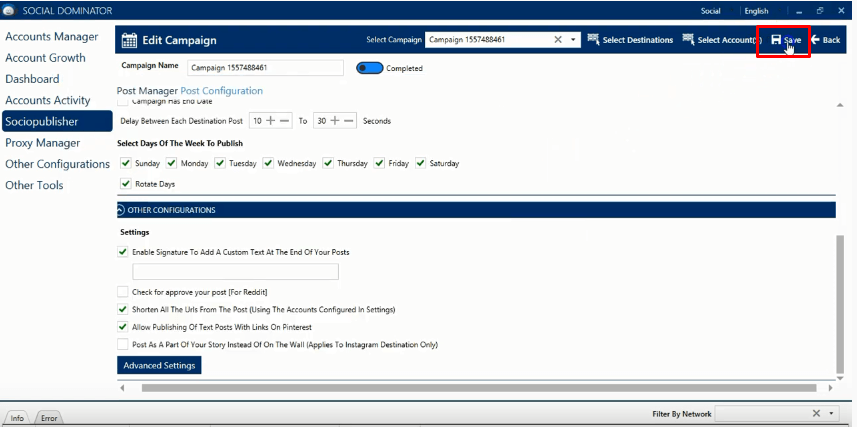Clear the selected campaign with the X icon
Viewport: 857px width, 427px height.
557,39
